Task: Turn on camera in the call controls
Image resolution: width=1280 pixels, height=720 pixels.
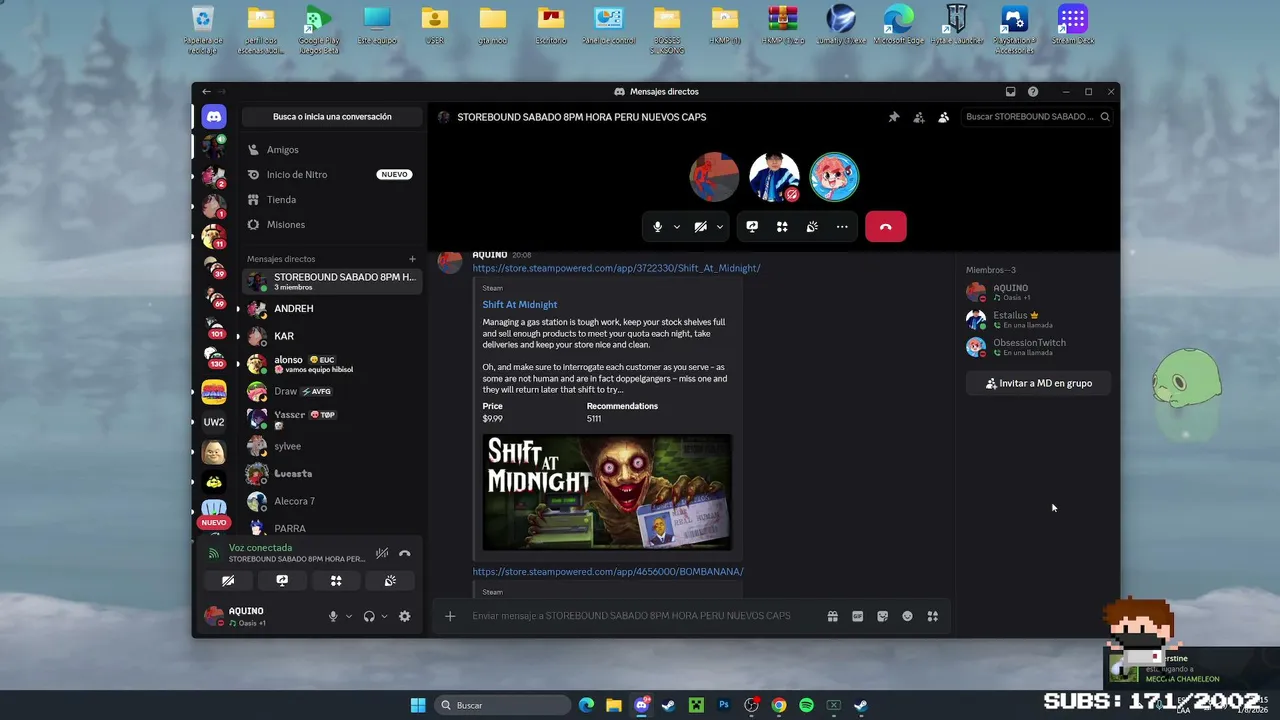Action: click(x=701, y=227)
